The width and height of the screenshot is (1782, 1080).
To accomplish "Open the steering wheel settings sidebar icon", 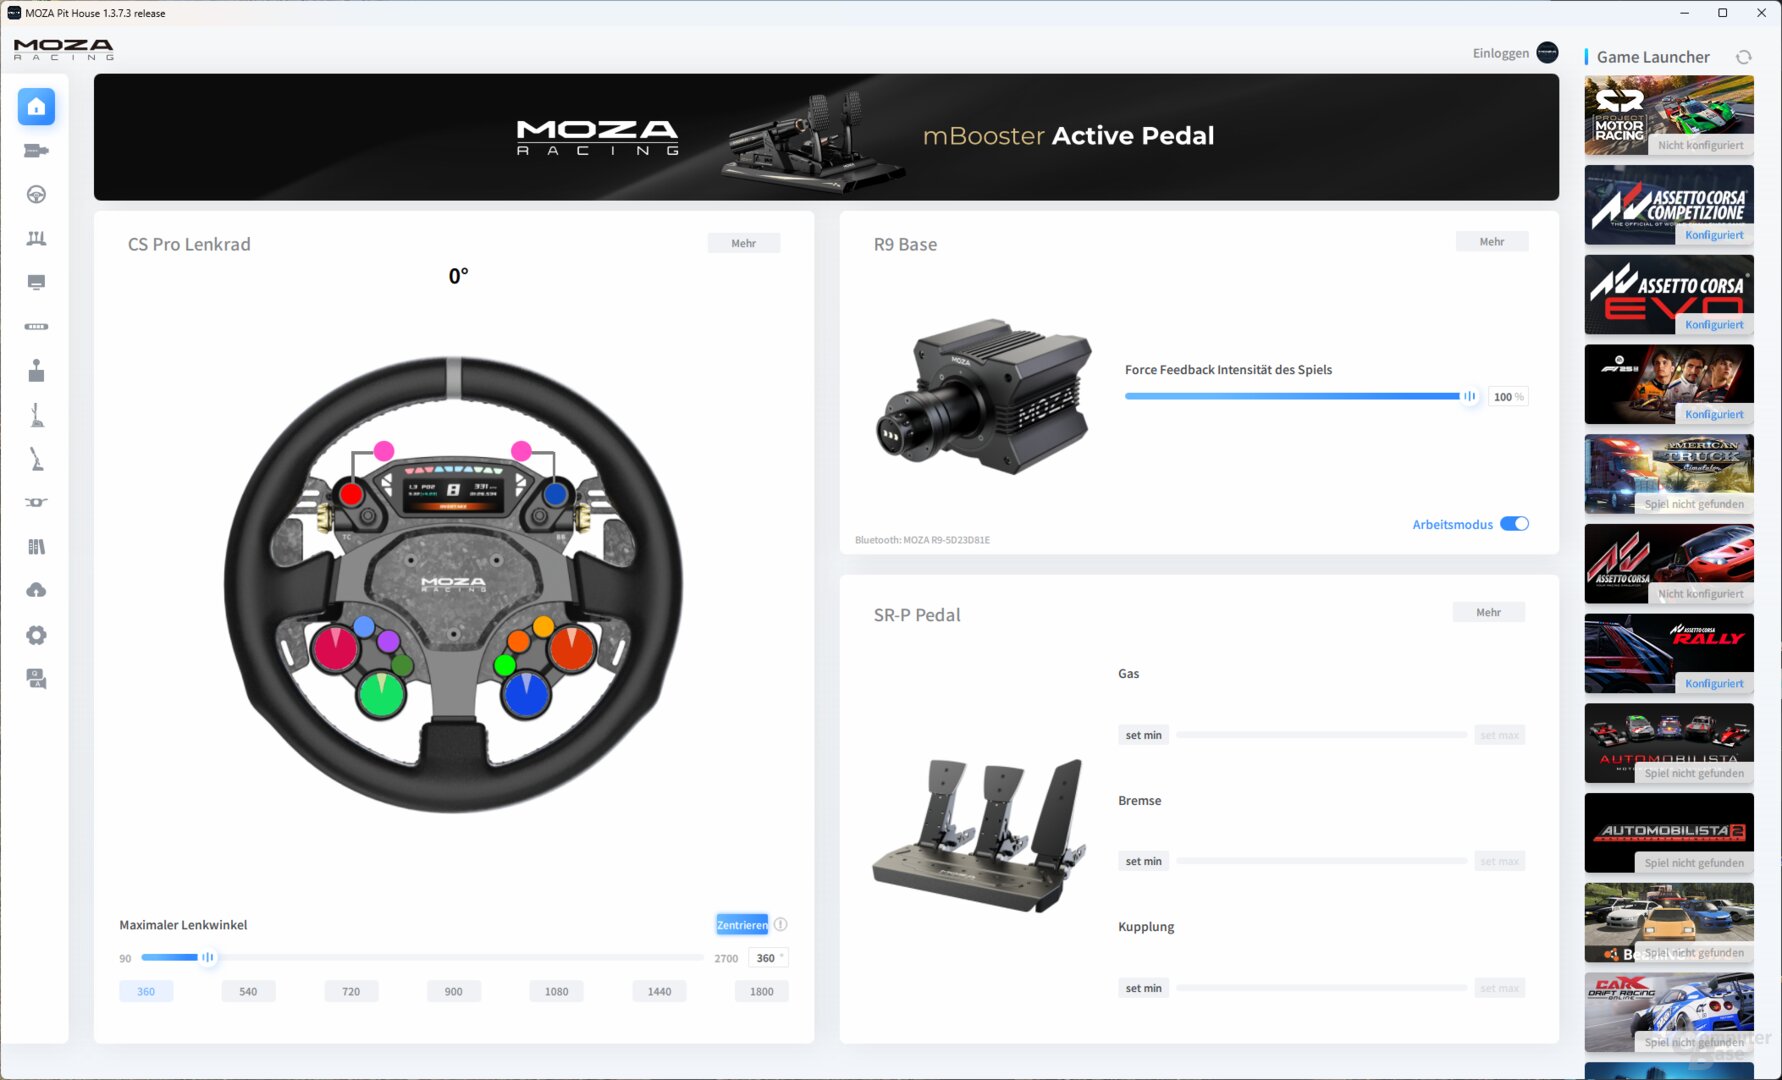I will (x=36, y=195).
